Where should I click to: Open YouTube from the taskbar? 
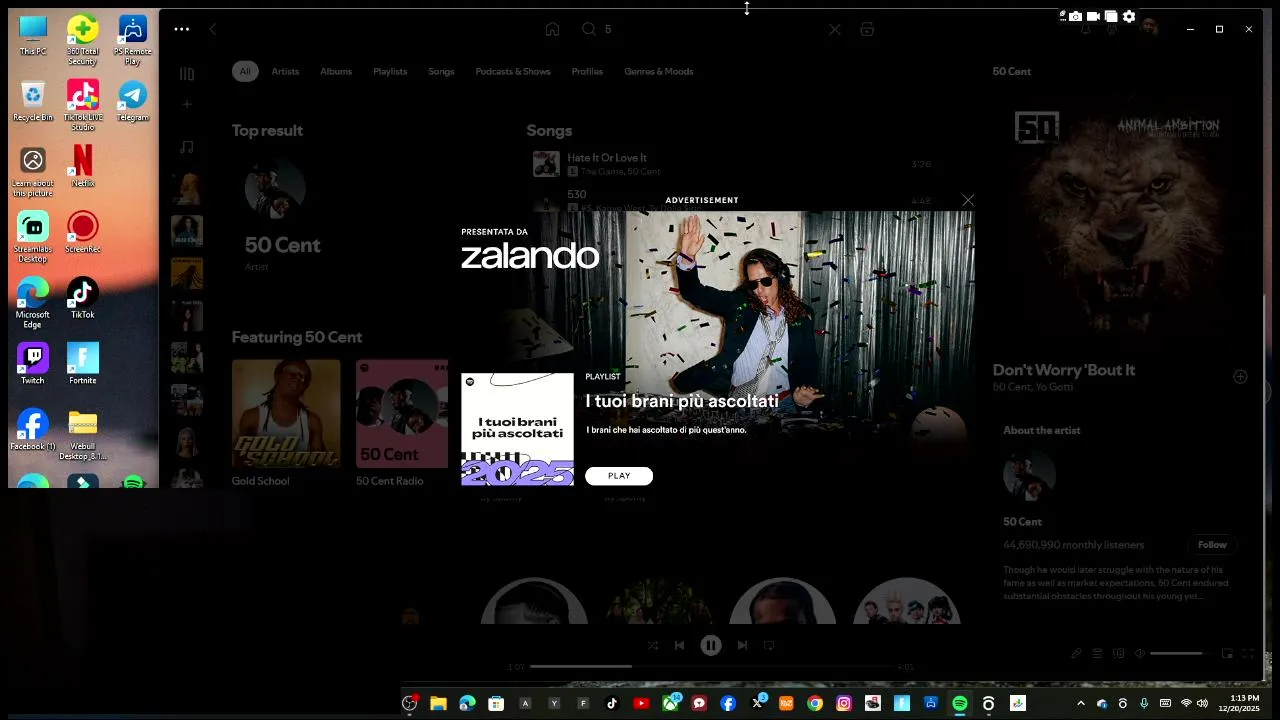[641, 704]
